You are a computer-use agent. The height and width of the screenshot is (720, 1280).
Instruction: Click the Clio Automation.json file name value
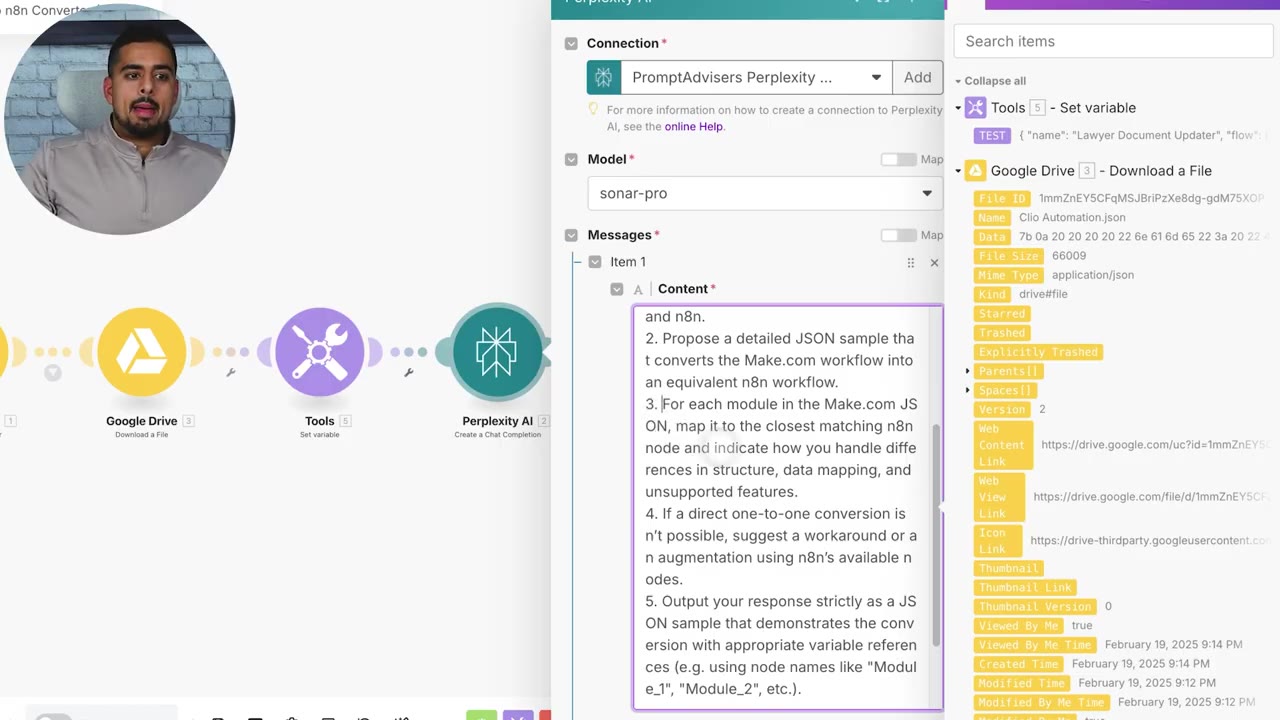[x=1072, y=218]
